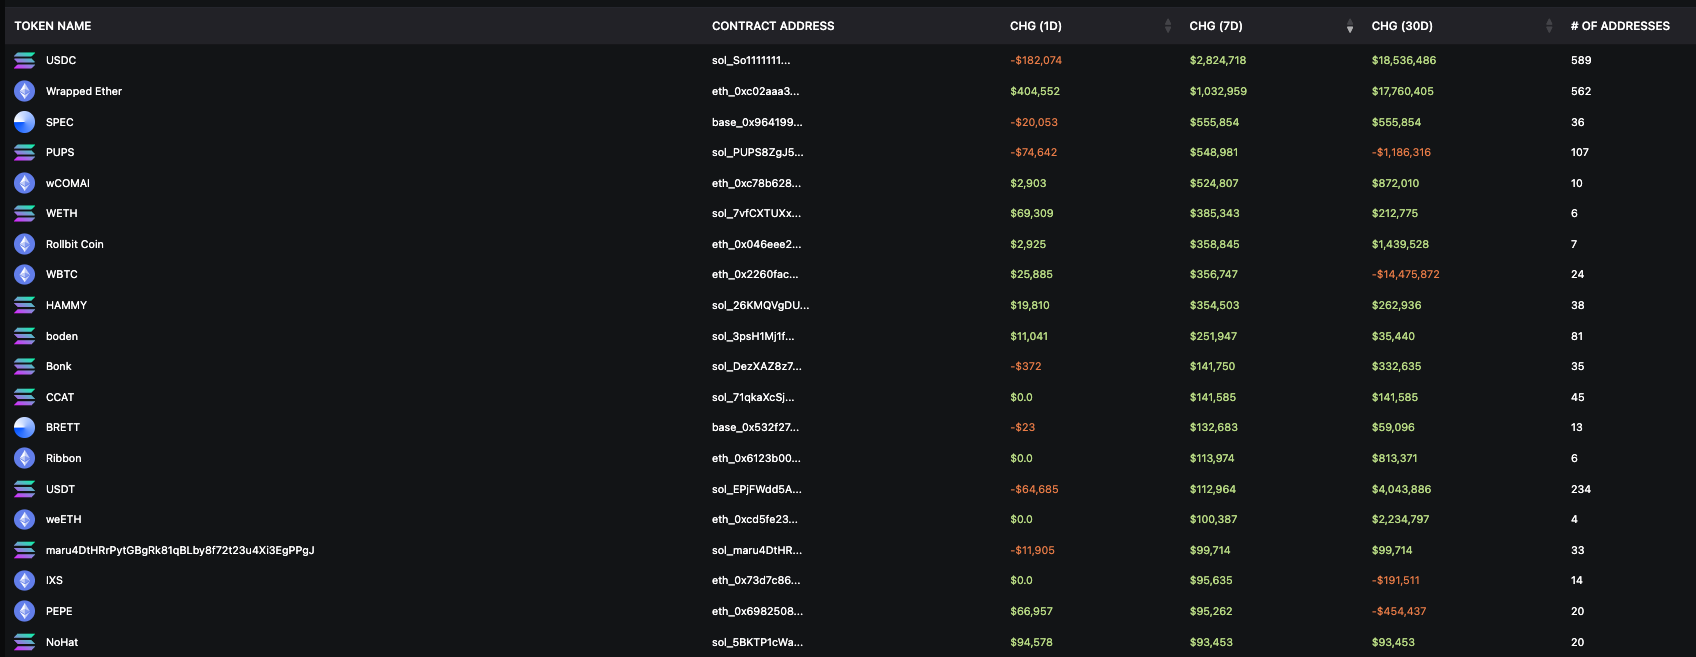
Task: Click the 30D change value -$14,475,872
Action: 1405,275
